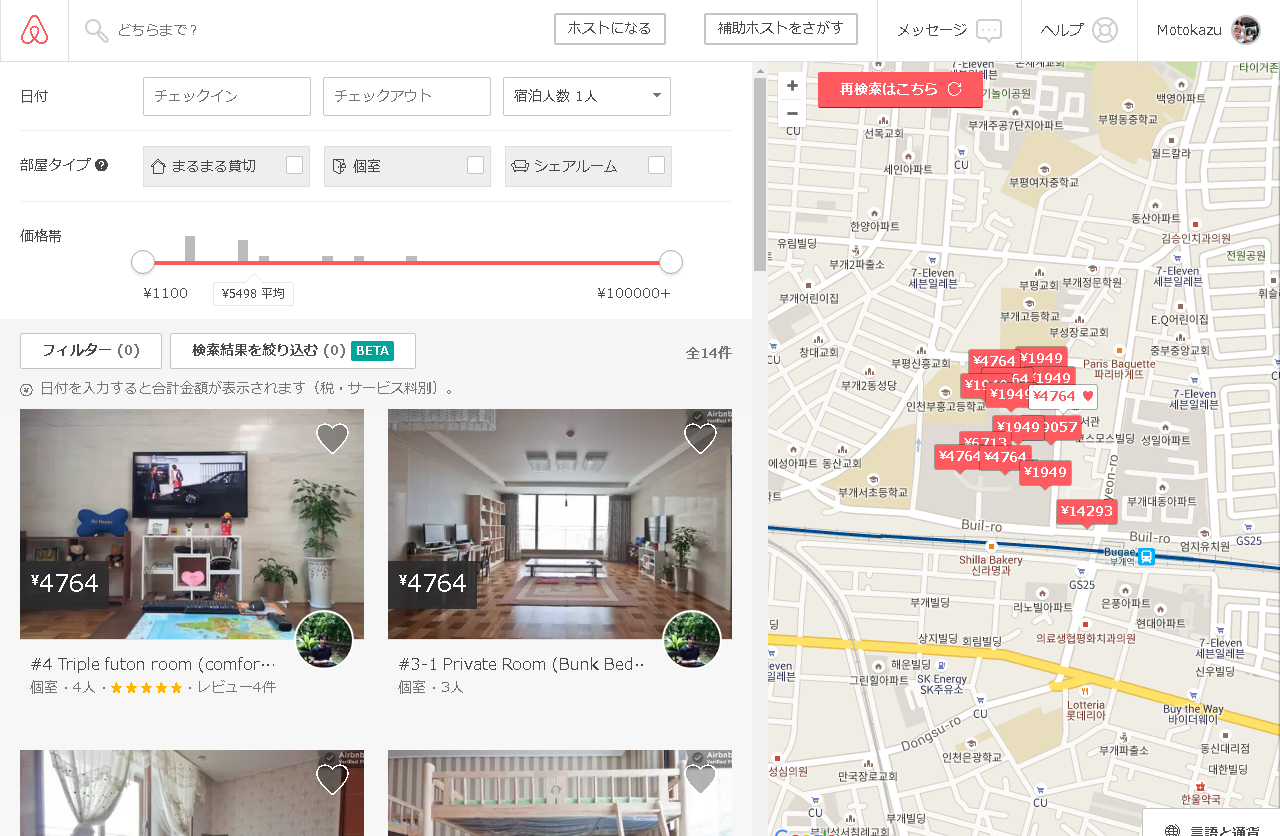Open the フィルター (0) button
The width and height of the screenshot is (1280, 836).
(91, 350)
